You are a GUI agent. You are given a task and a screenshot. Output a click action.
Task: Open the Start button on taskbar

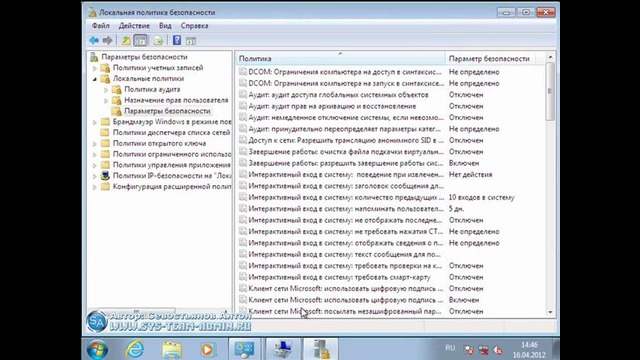(x=98, y=350)
